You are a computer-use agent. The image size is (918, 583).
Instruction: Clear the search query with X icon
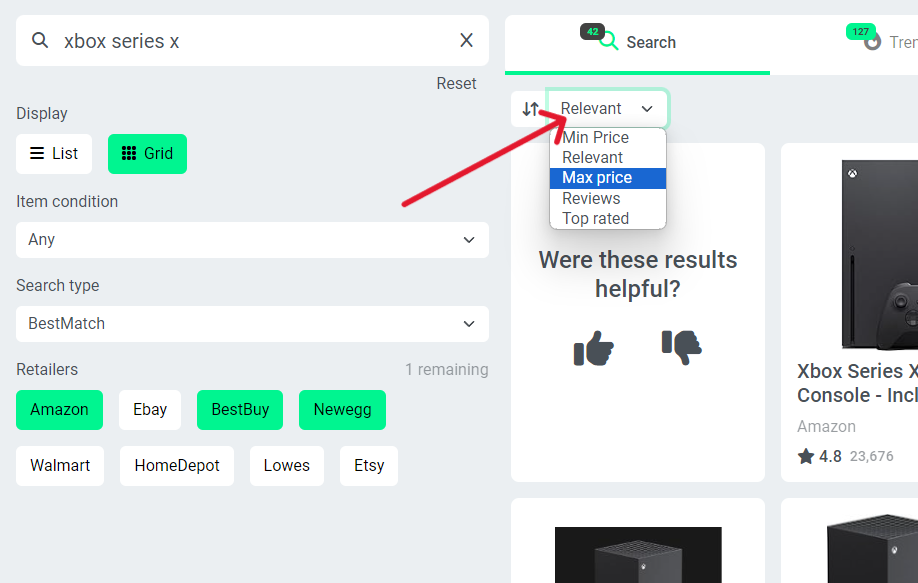click(466, 40)
